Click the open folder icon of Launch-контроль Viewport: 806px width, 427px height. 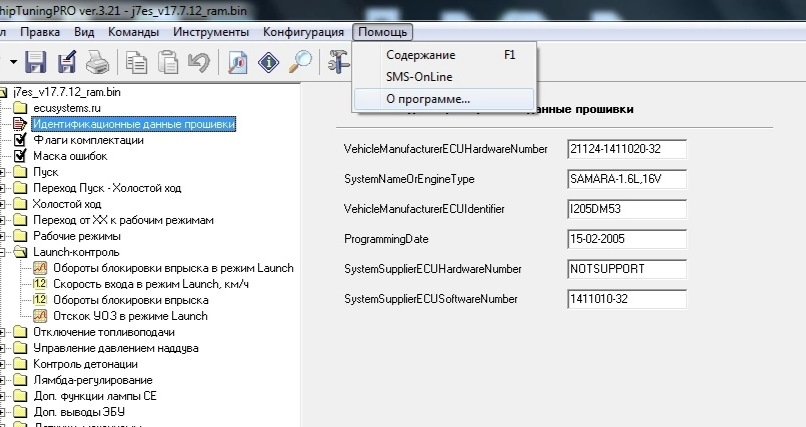(20, 252)
